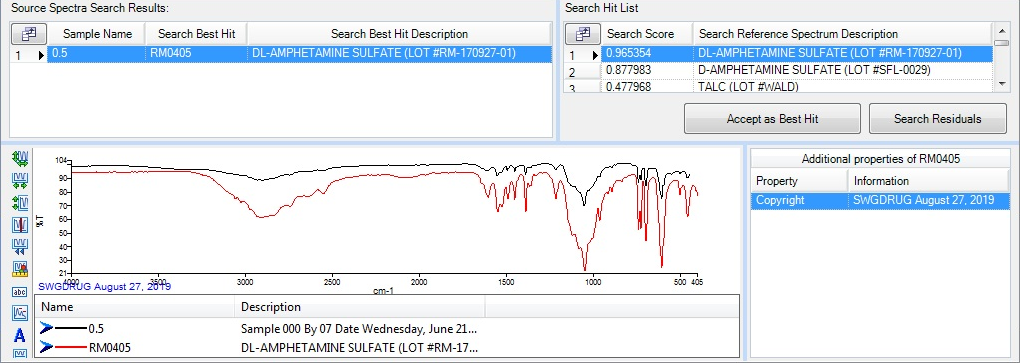Click the autoscale spectrum toolbar icon

pos(20,159)
